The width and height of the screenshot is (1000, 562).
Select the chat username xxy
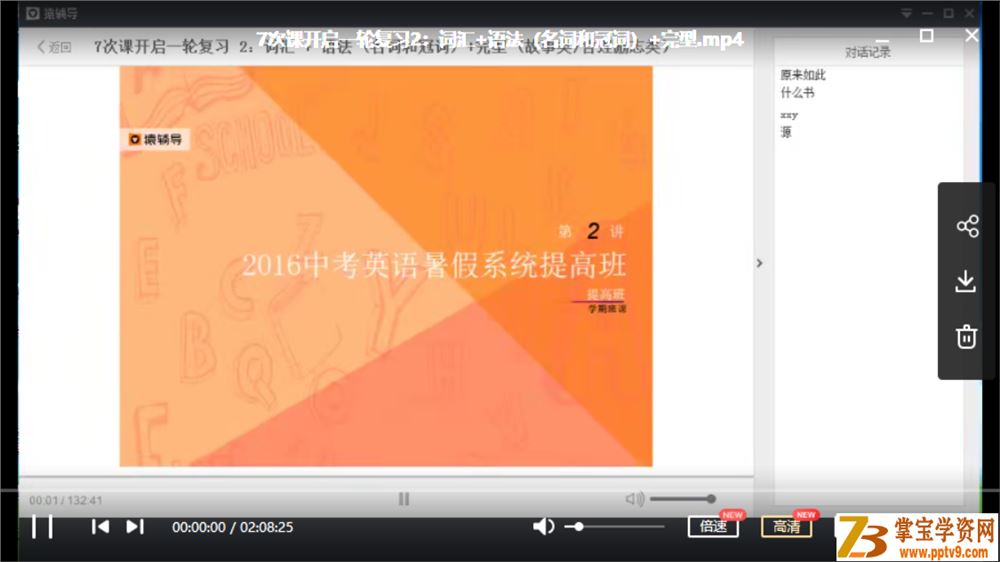pyautogui.click(x=789, y=115)
